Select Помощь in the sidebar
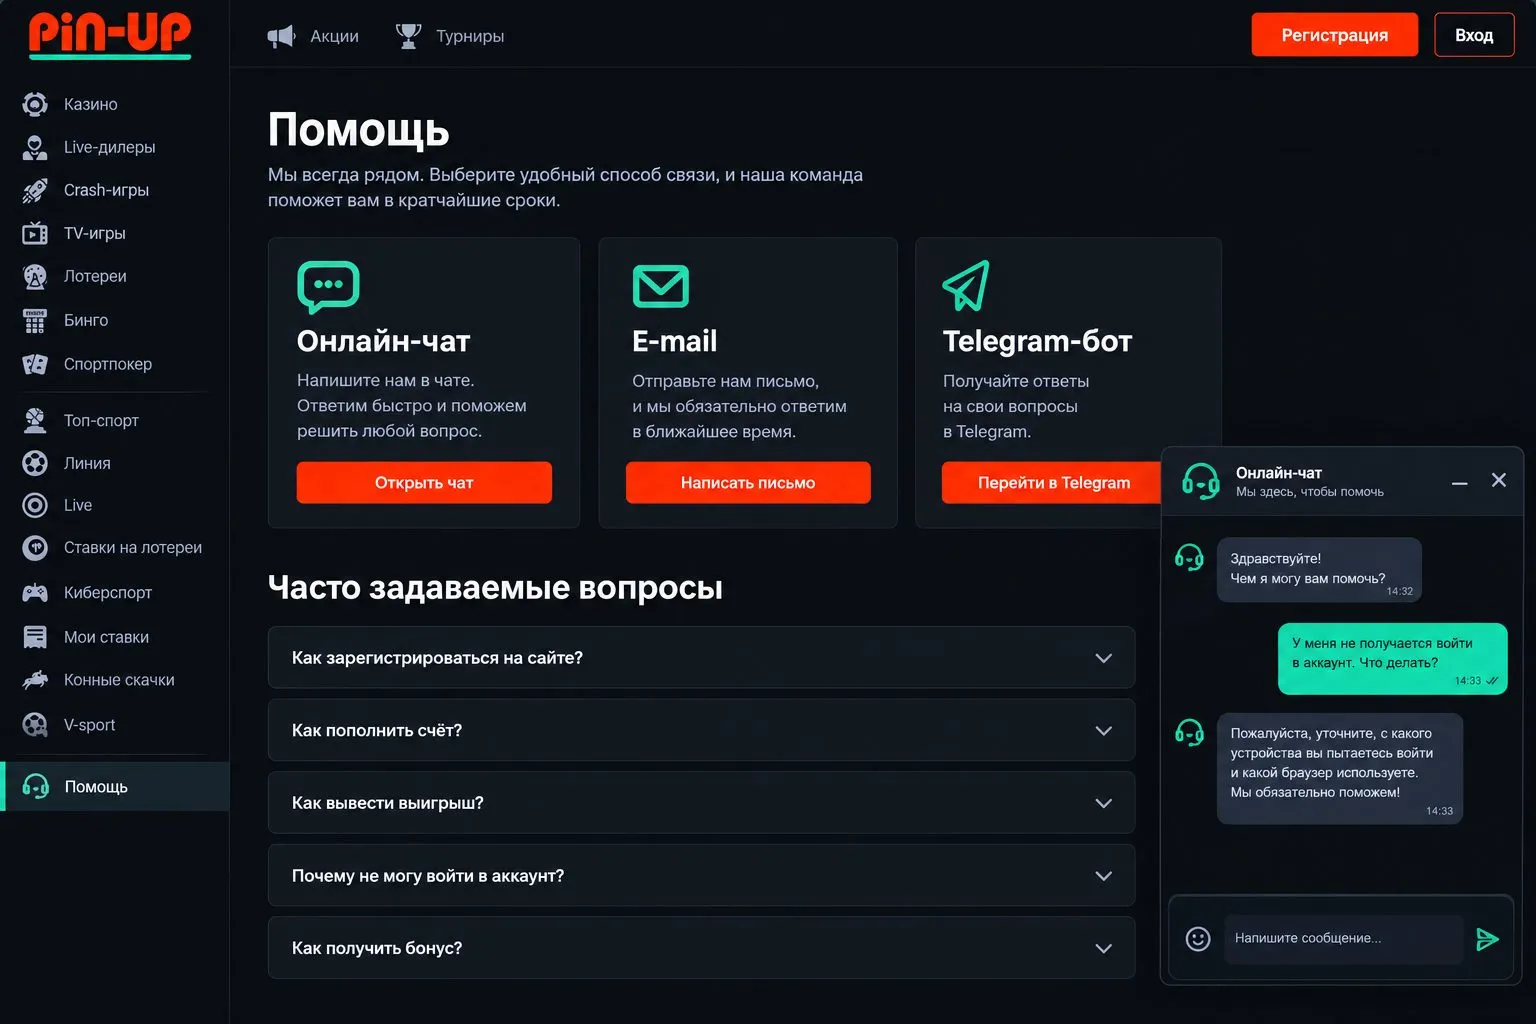Viewport: 1536px width, 1024px height. (115, 786)
